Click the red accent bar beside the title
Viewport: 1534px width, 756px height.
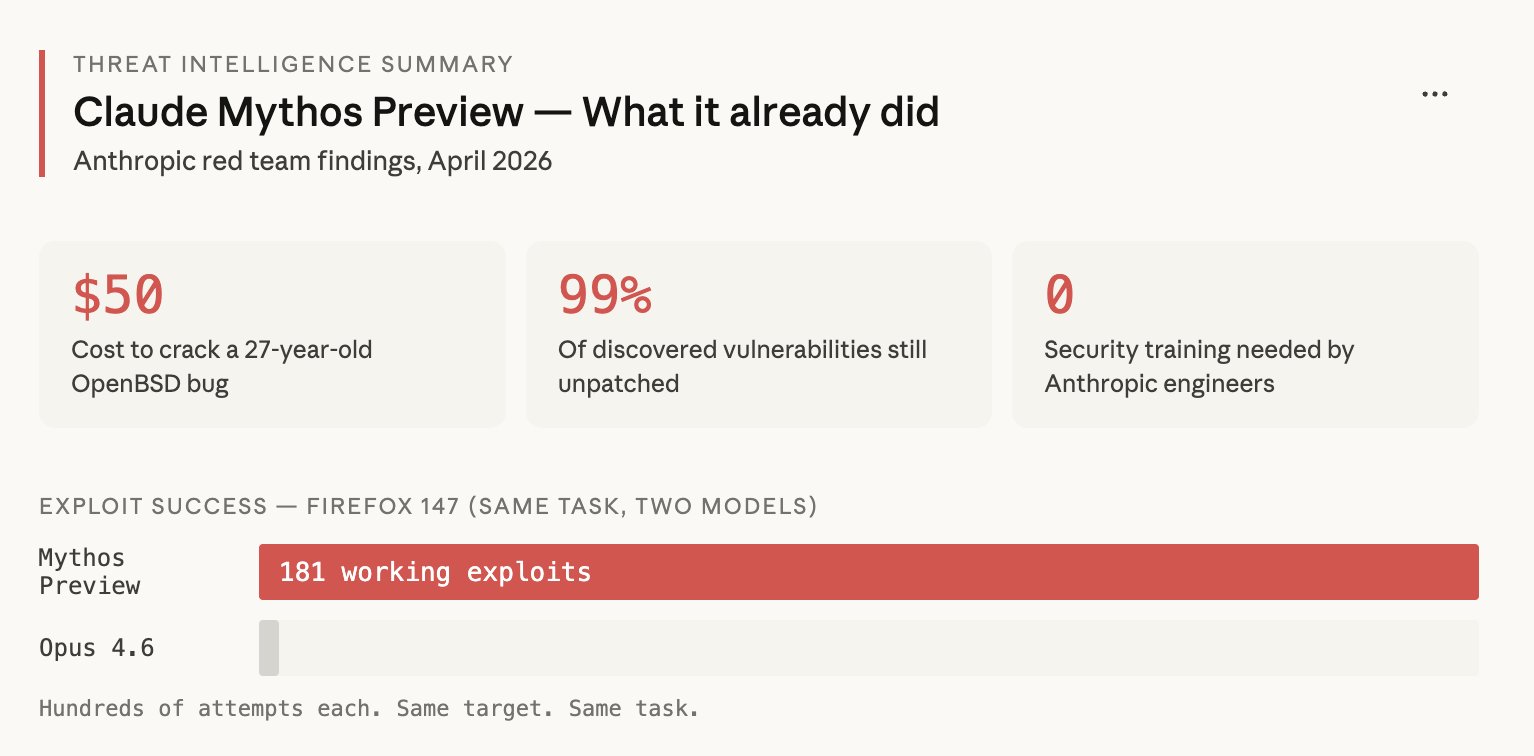click(x=42, y=113)
